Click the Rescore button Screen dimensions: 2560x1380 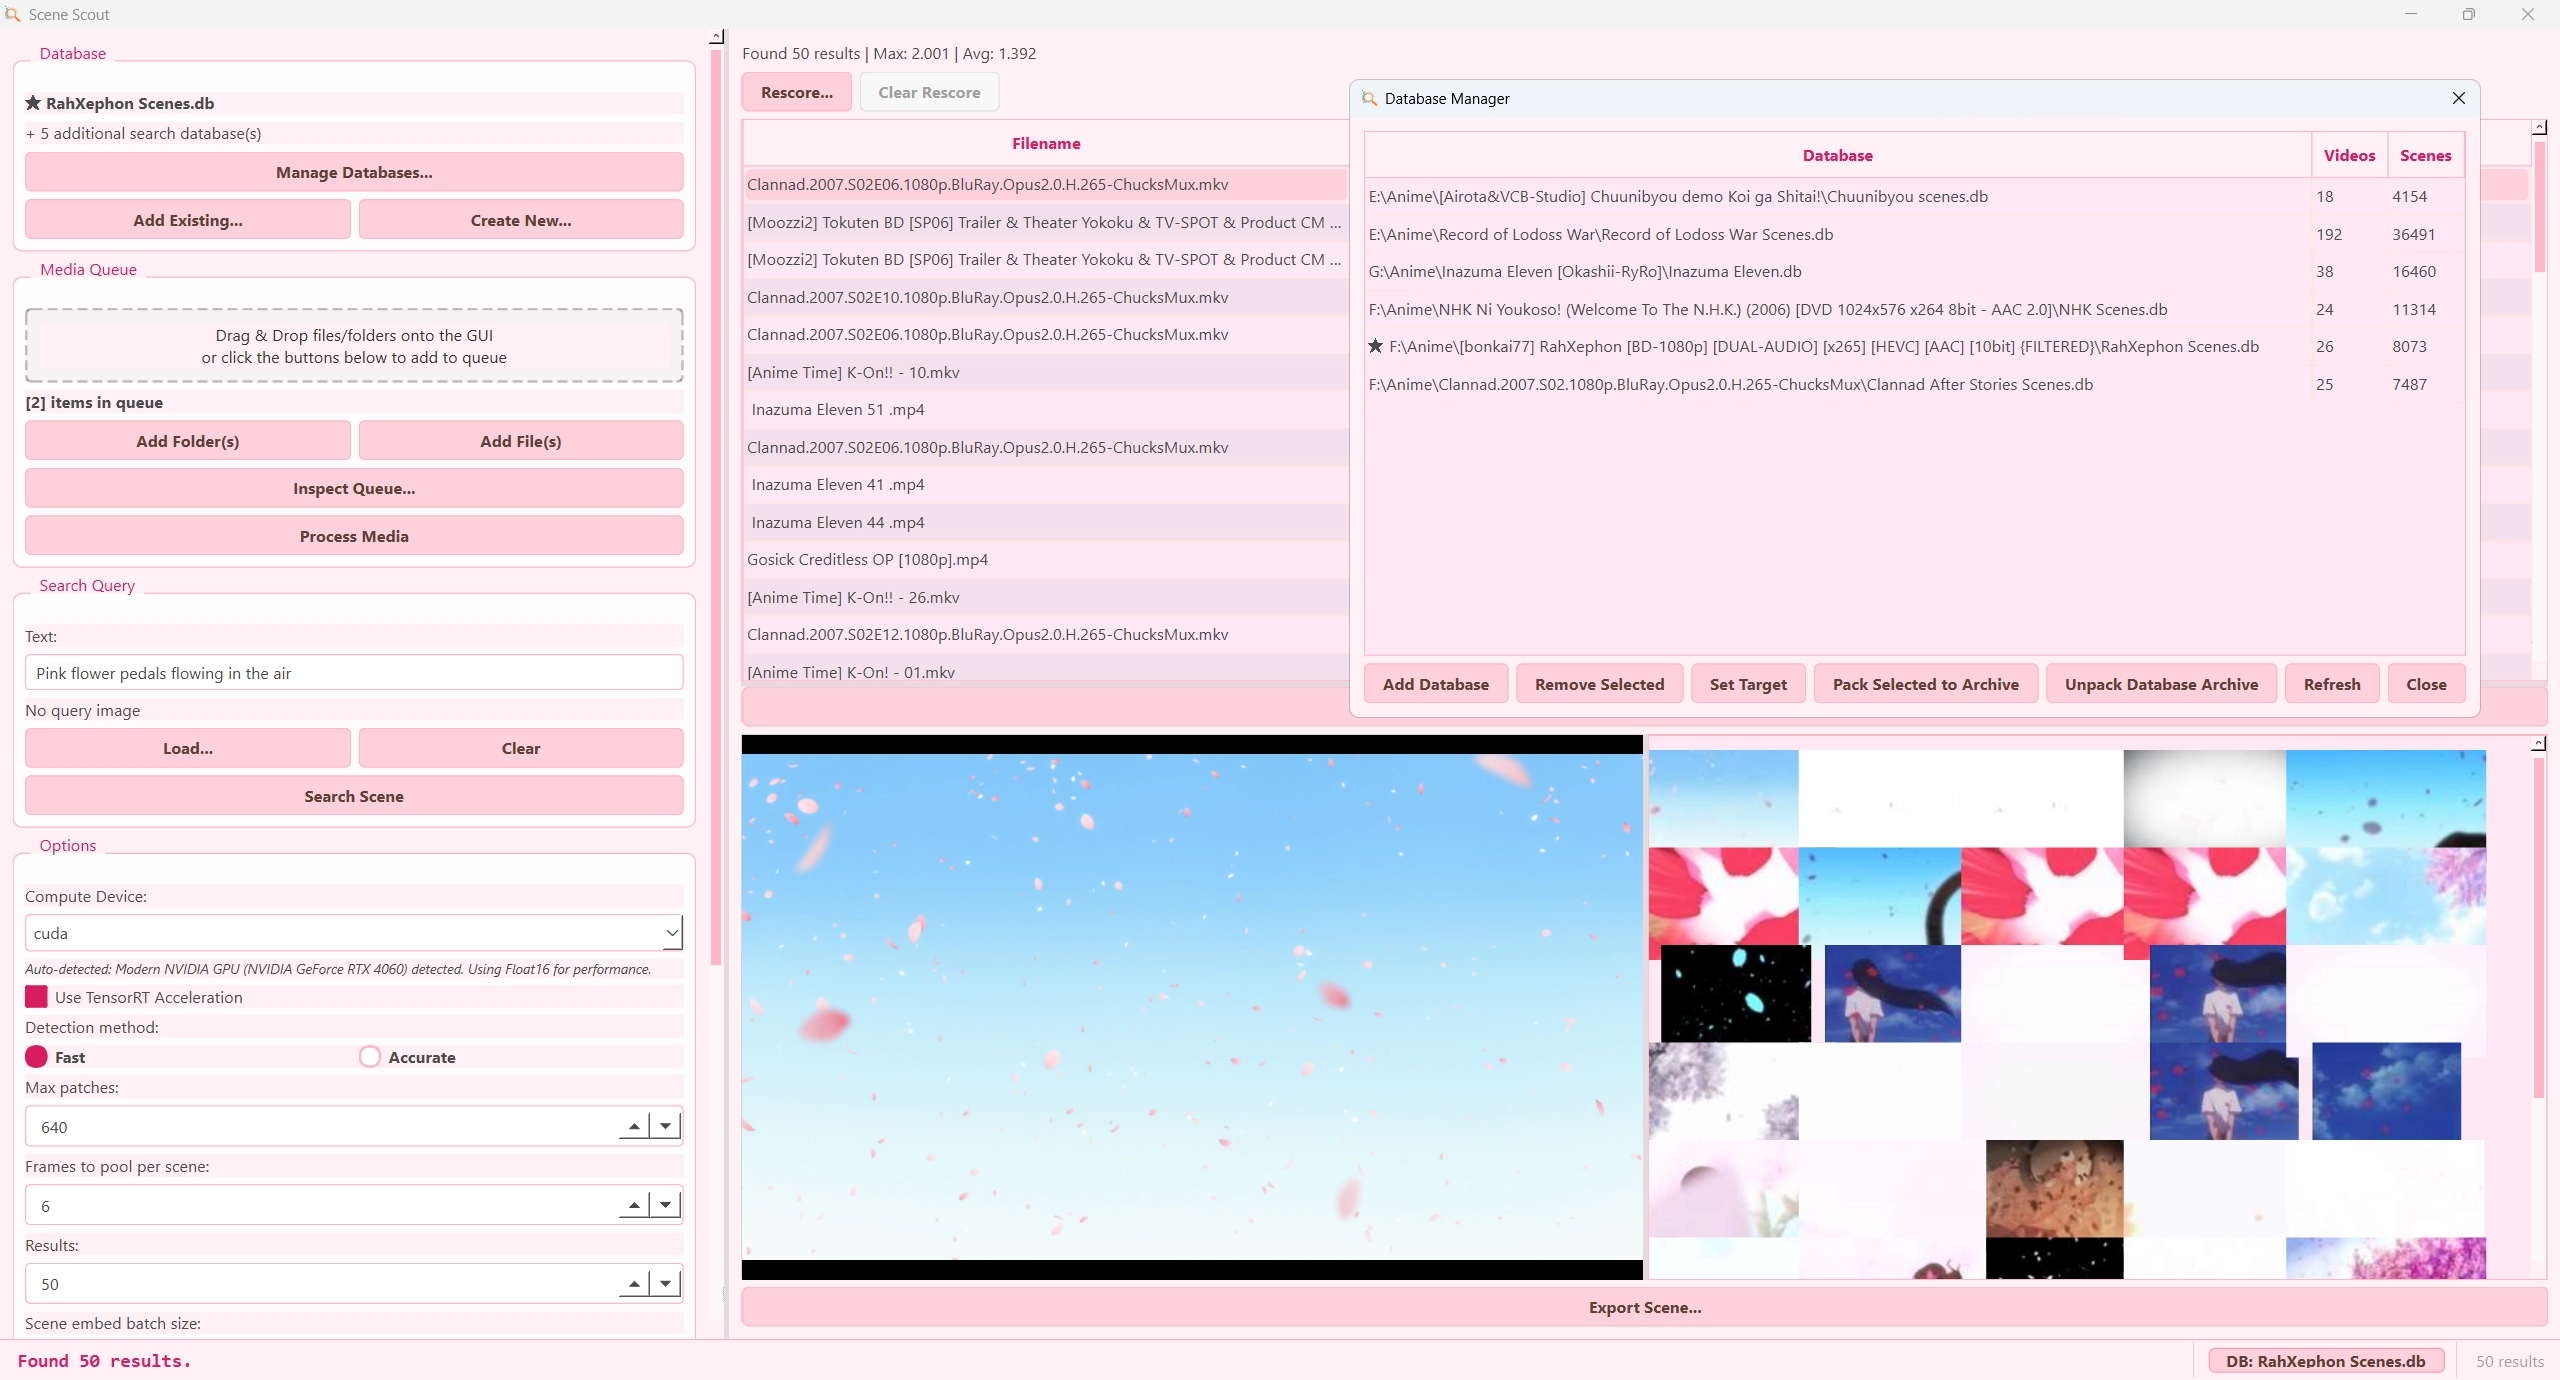point(796,92)
